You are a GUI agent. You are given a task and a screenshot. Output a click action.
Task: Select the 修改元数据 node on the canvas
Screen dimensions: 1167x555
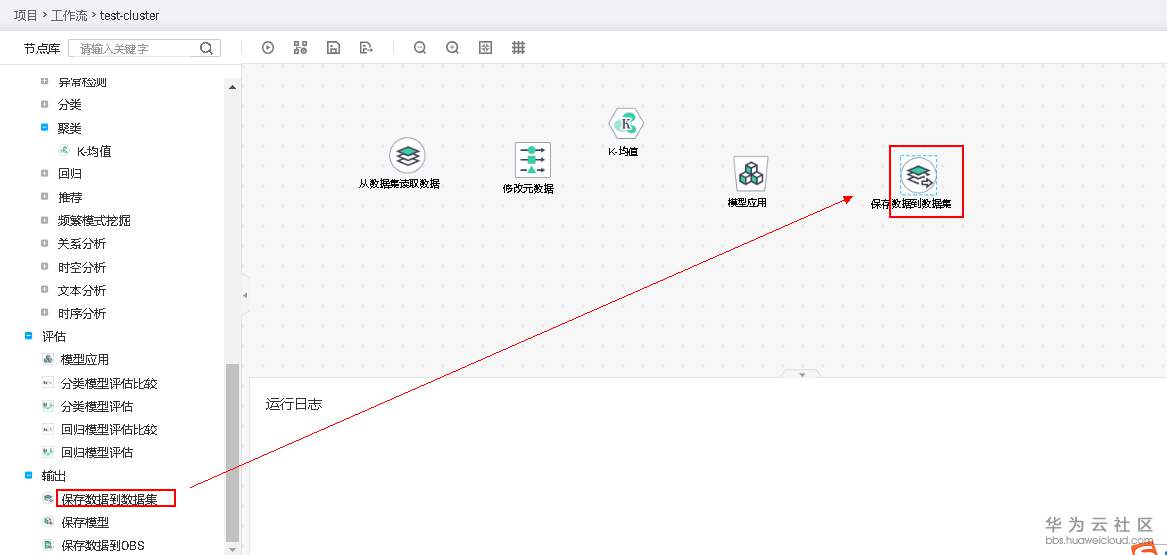click(x=533, y=160)
